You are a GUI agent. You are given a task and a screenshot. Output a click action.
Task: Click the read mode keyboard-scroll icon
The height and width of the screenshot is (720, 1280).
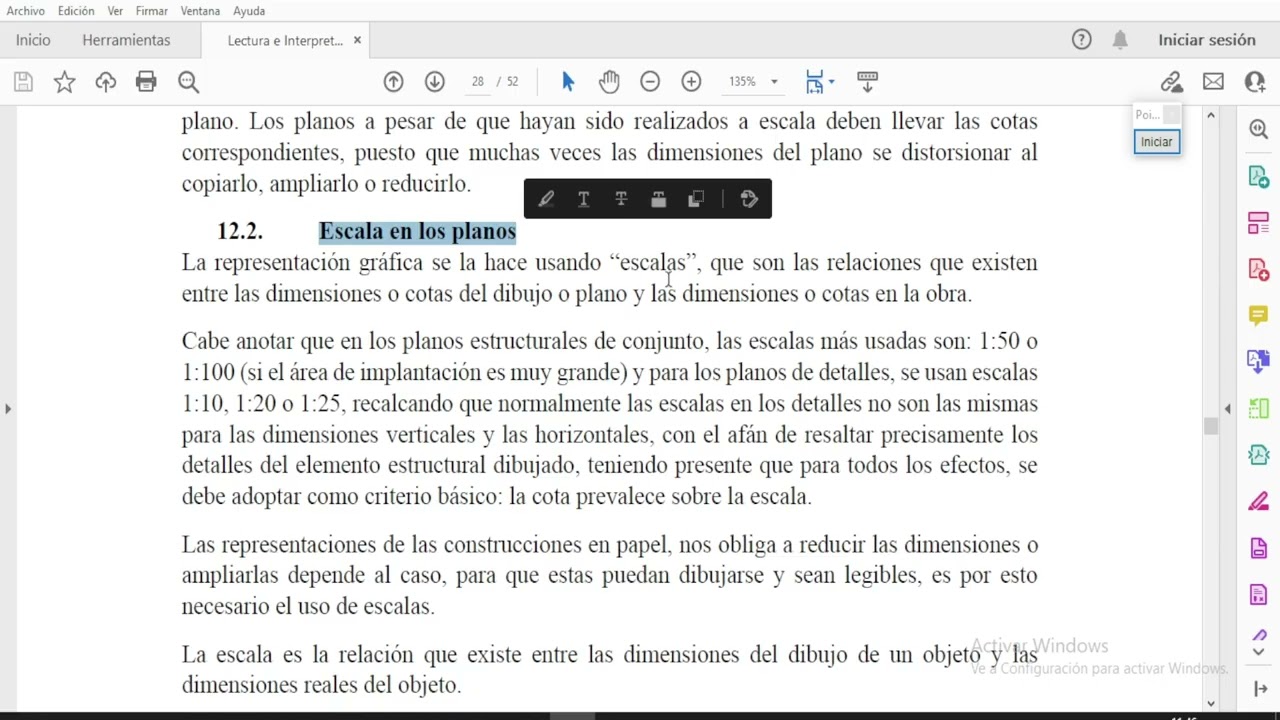pos(867,82)
